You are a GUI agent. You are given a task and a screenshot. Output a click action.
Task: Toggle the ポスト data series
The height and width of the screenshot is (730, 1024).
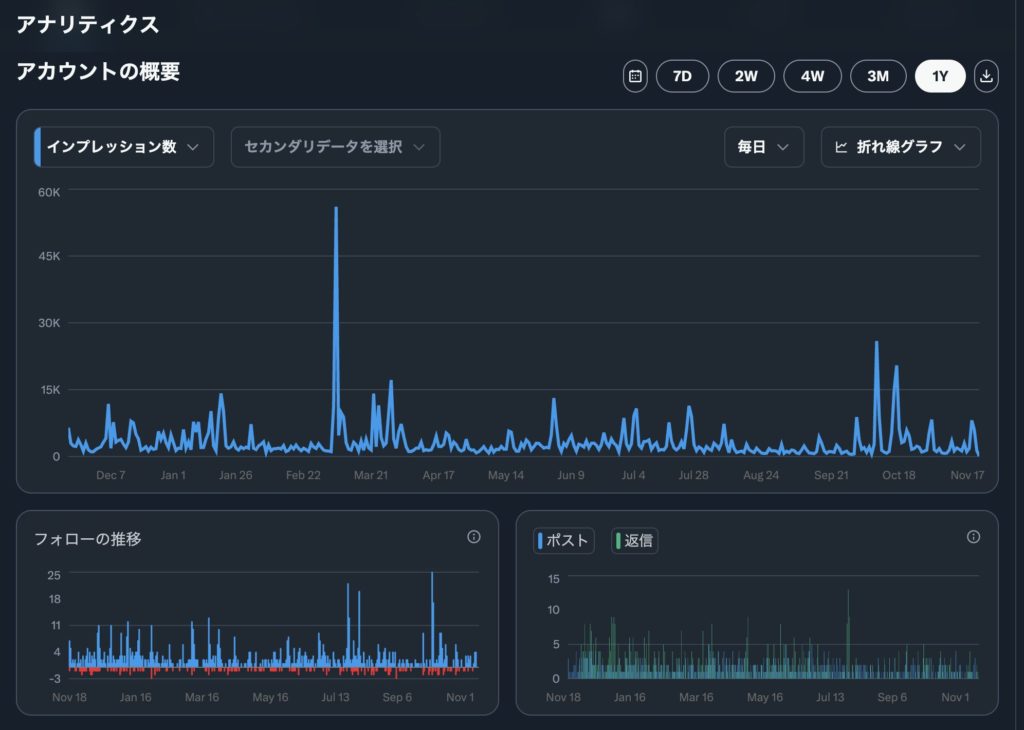click(x=563, y=539)
